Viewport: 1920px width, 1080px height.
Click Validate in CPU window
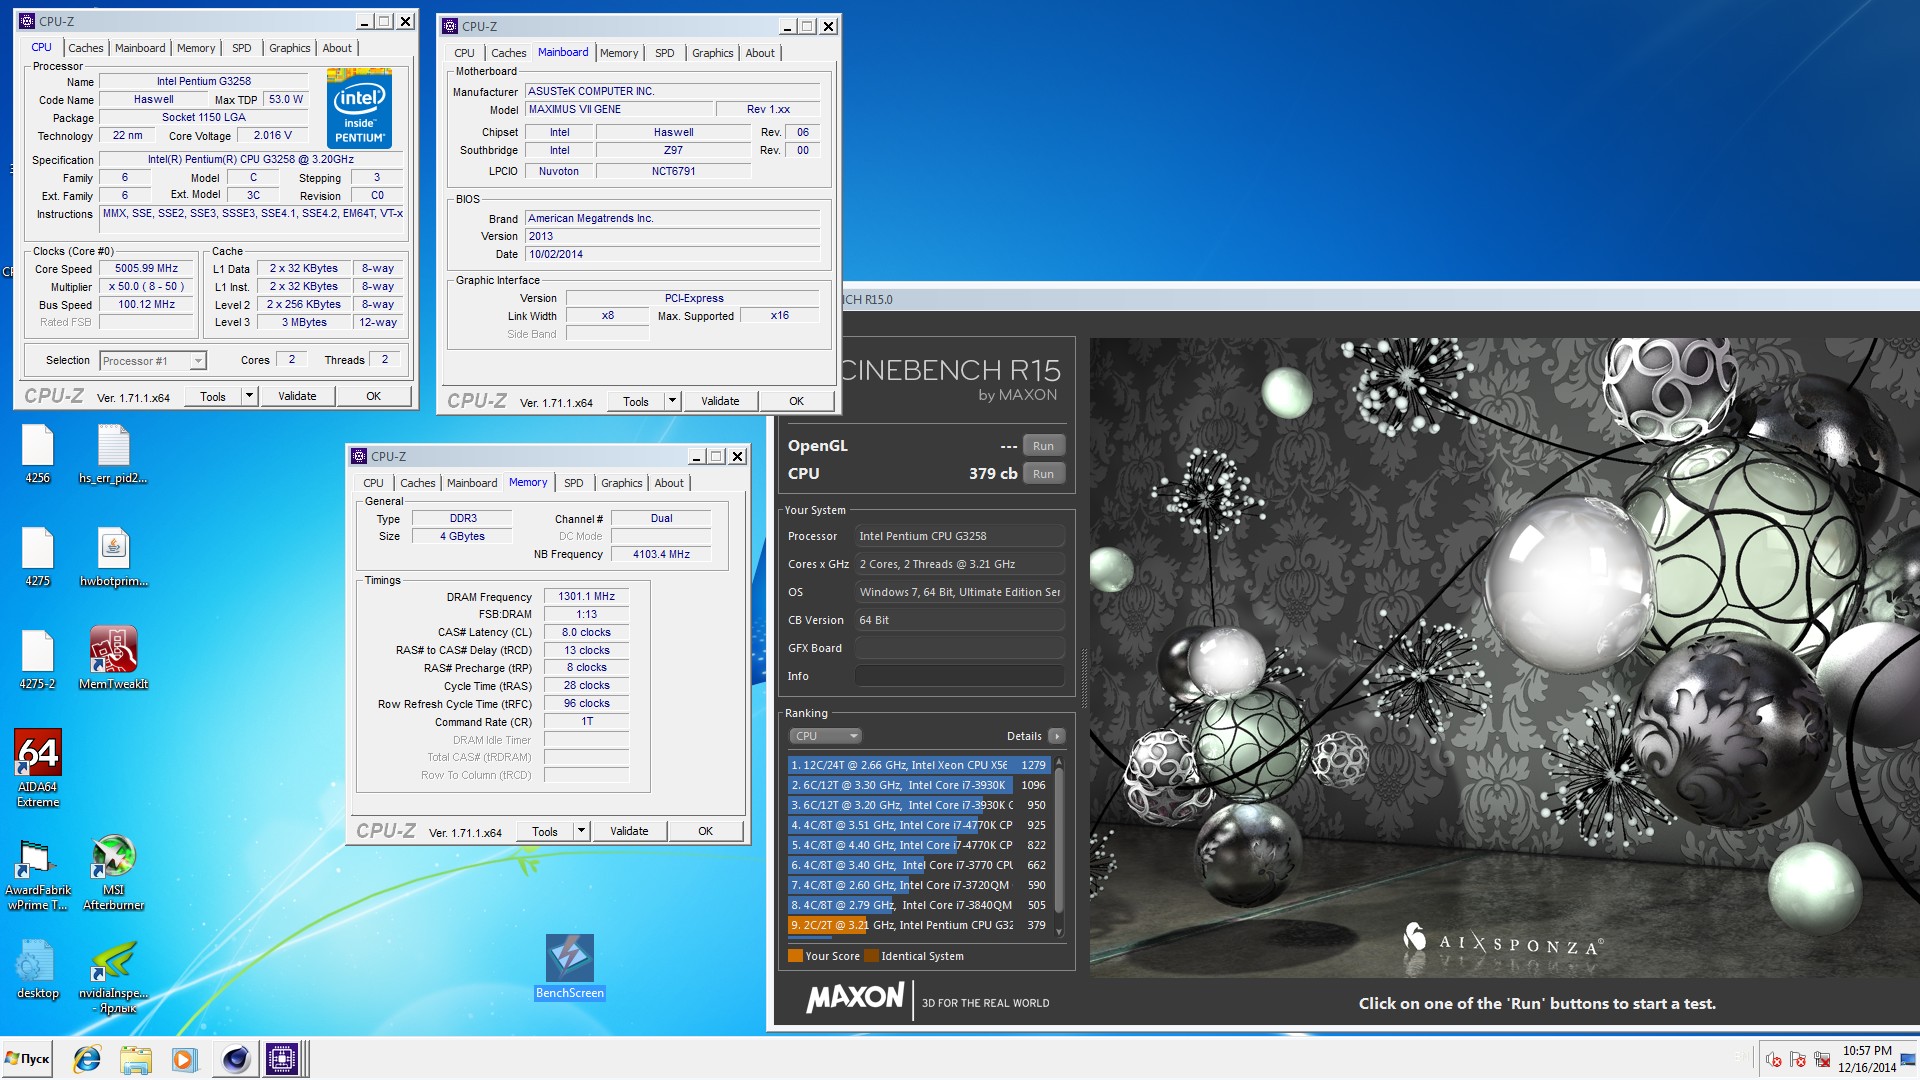pos(297,396)
